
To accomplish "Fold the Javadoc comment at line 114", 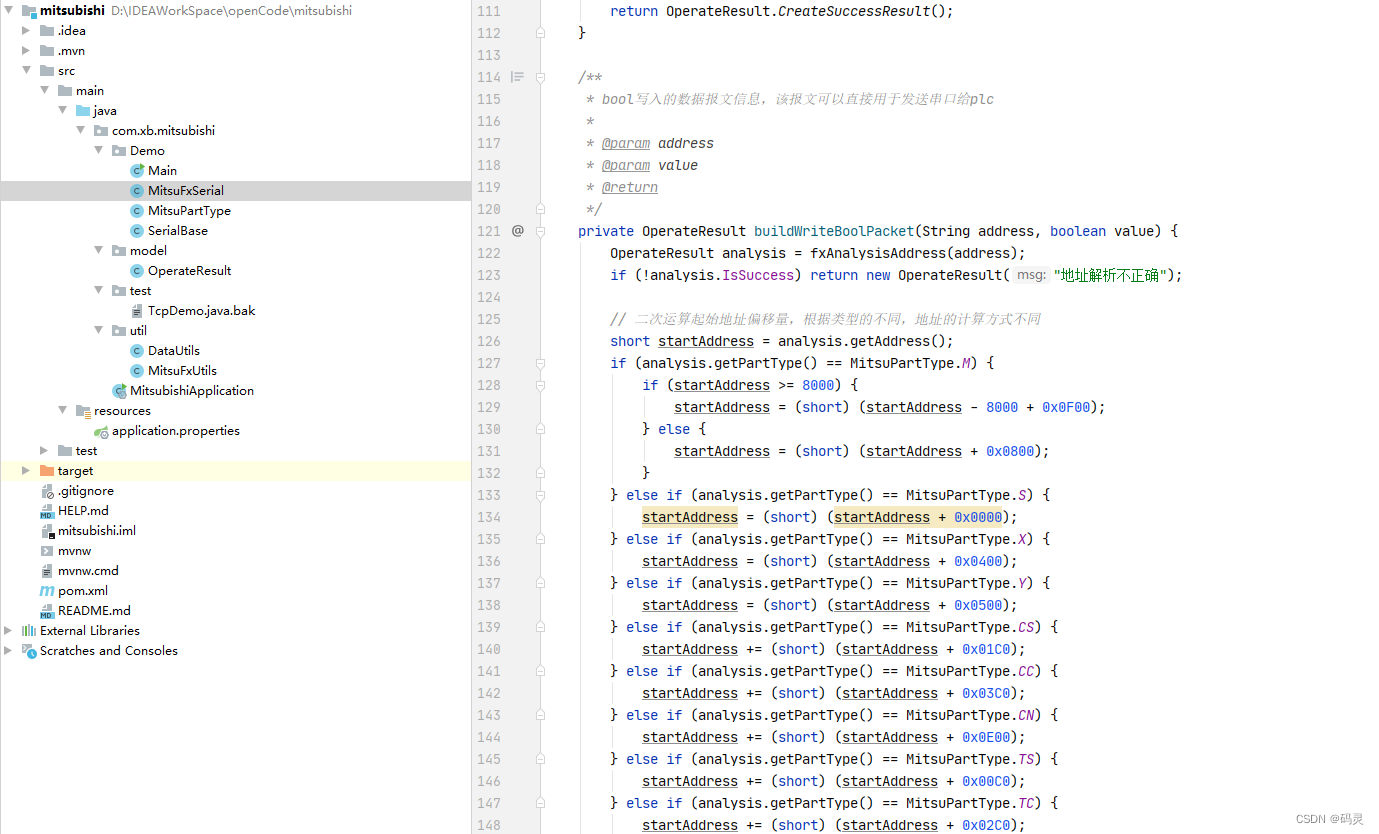I will (x=541, y=77).
